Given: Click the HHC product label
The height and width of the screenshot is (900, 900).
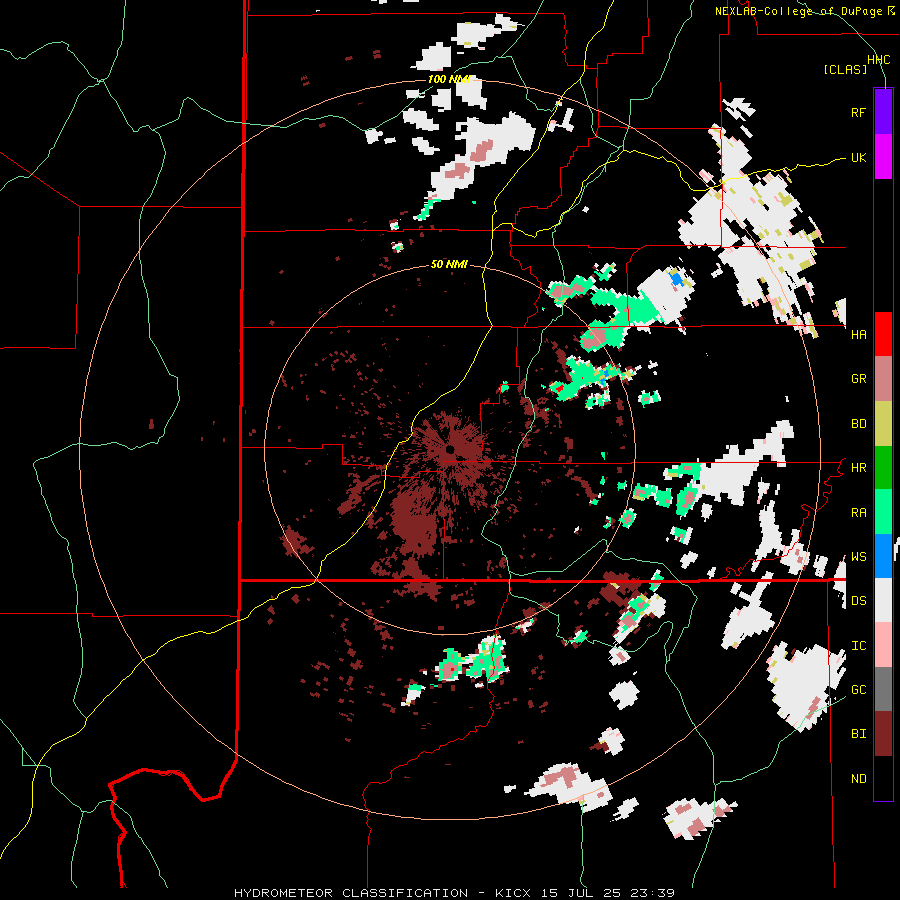Looking at the screenshot, I should click(x=878, y=60).
